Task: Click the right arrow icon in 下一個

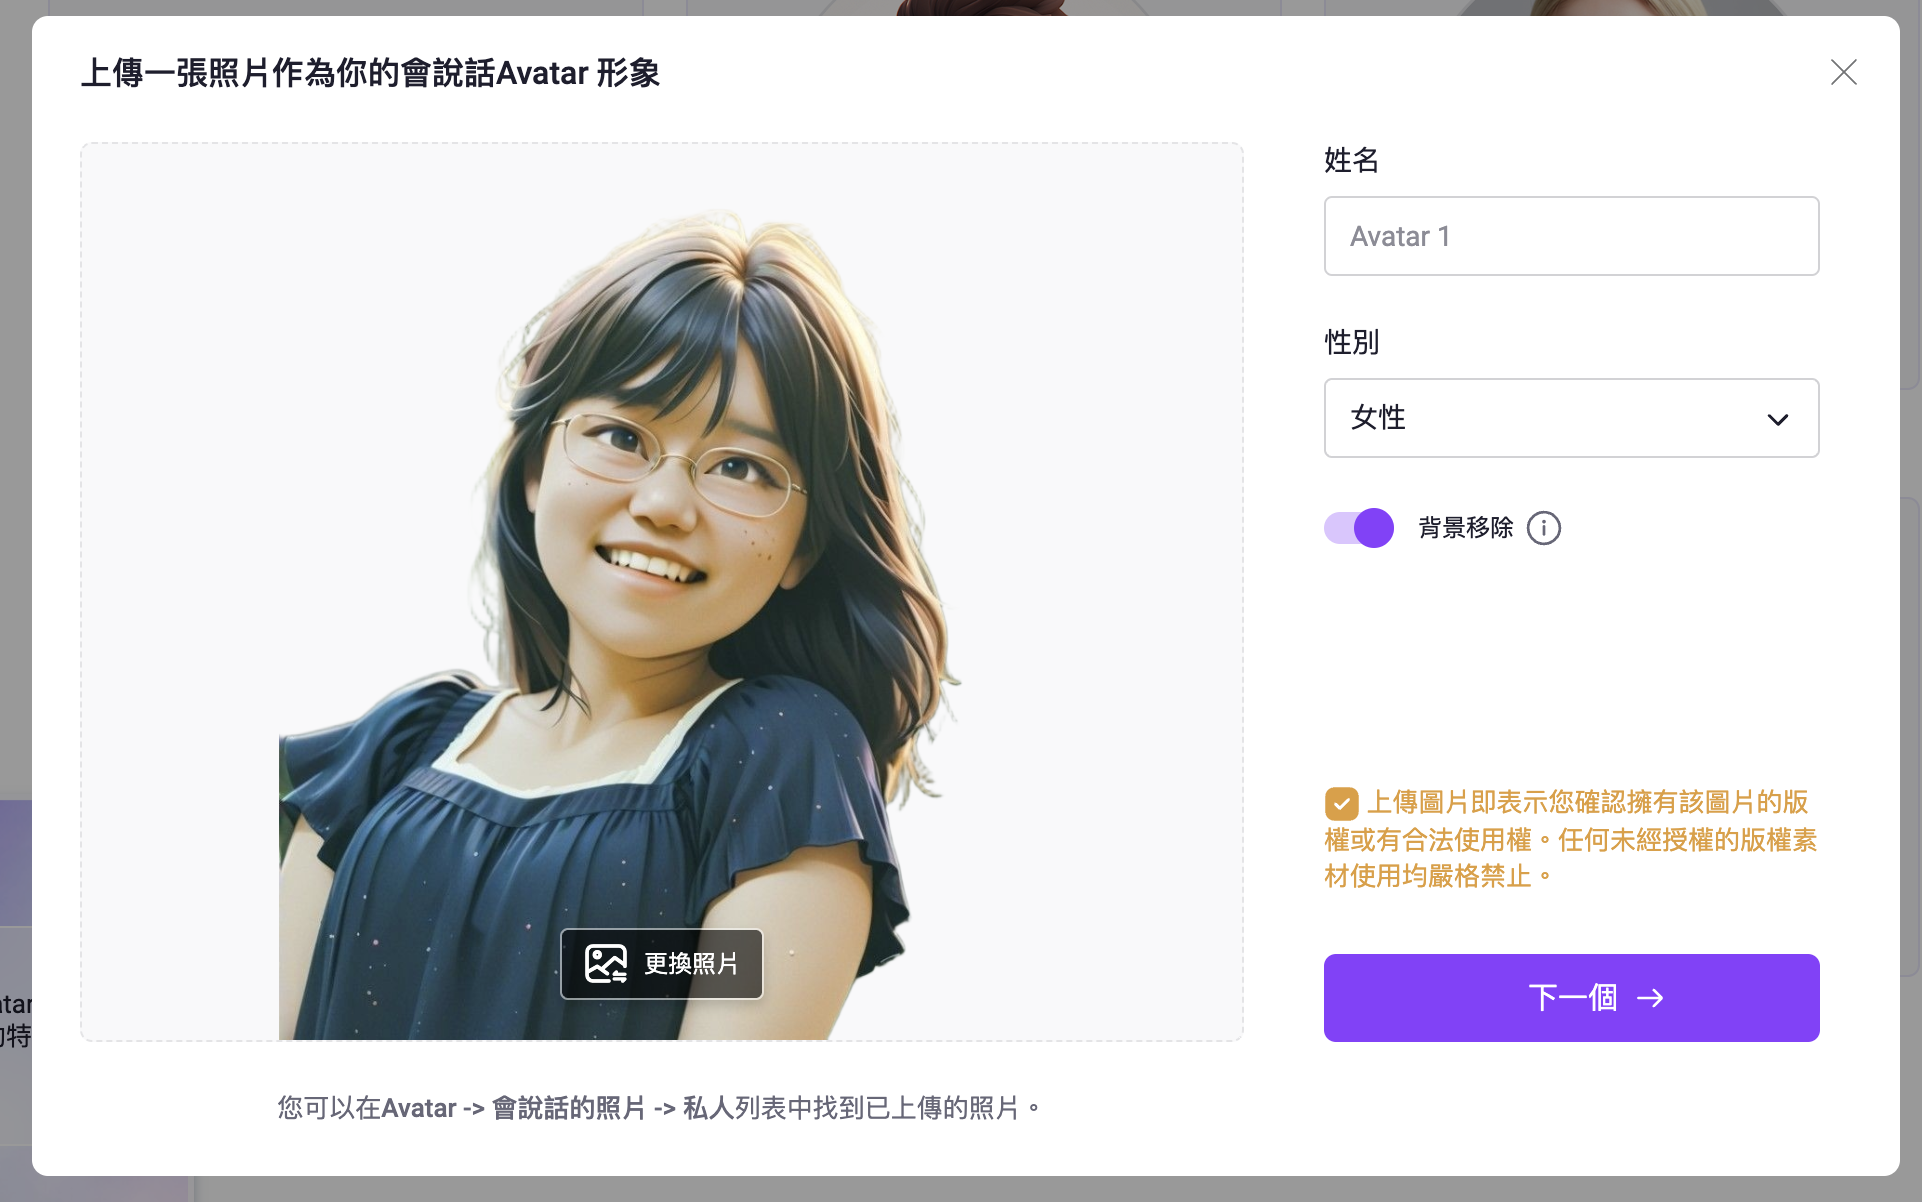Action: [x=1650, y=998]
